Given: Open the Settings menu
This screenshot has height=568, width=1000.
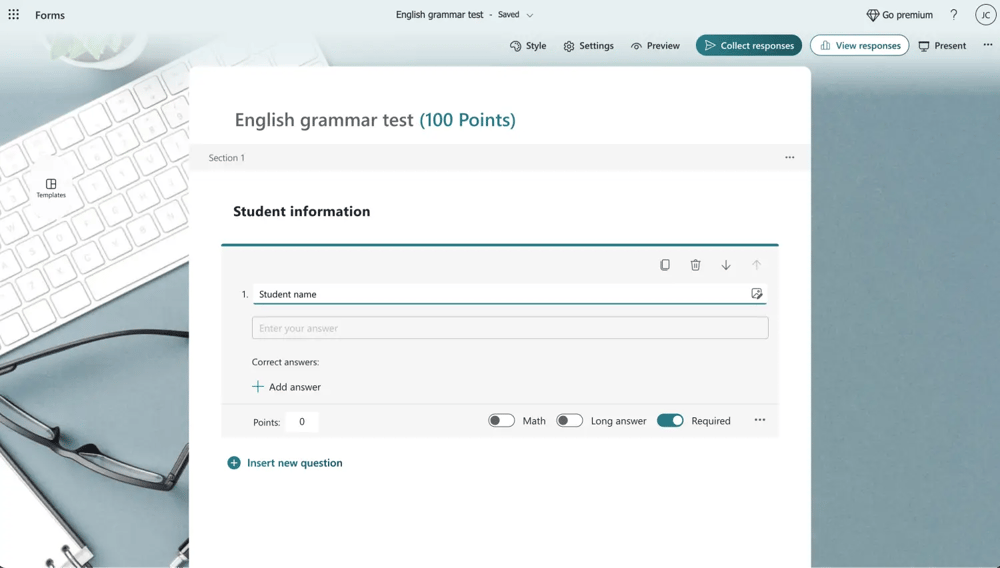Looking at the screenshot, I should pos(588,45).
